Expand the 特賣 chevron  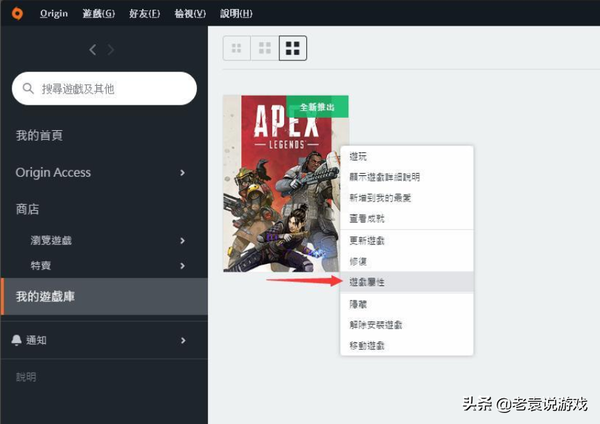[x=182, y=265]
